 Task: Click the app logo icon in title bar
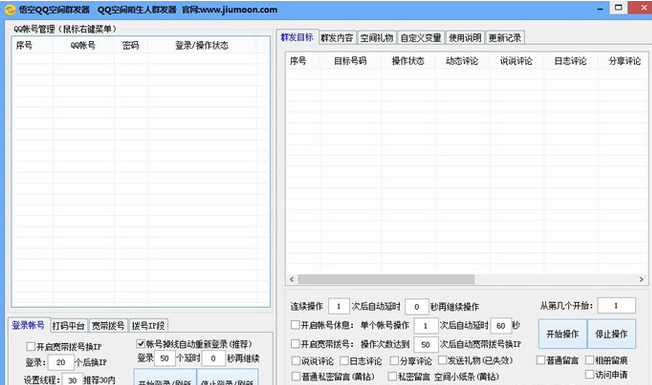(10, 10)
